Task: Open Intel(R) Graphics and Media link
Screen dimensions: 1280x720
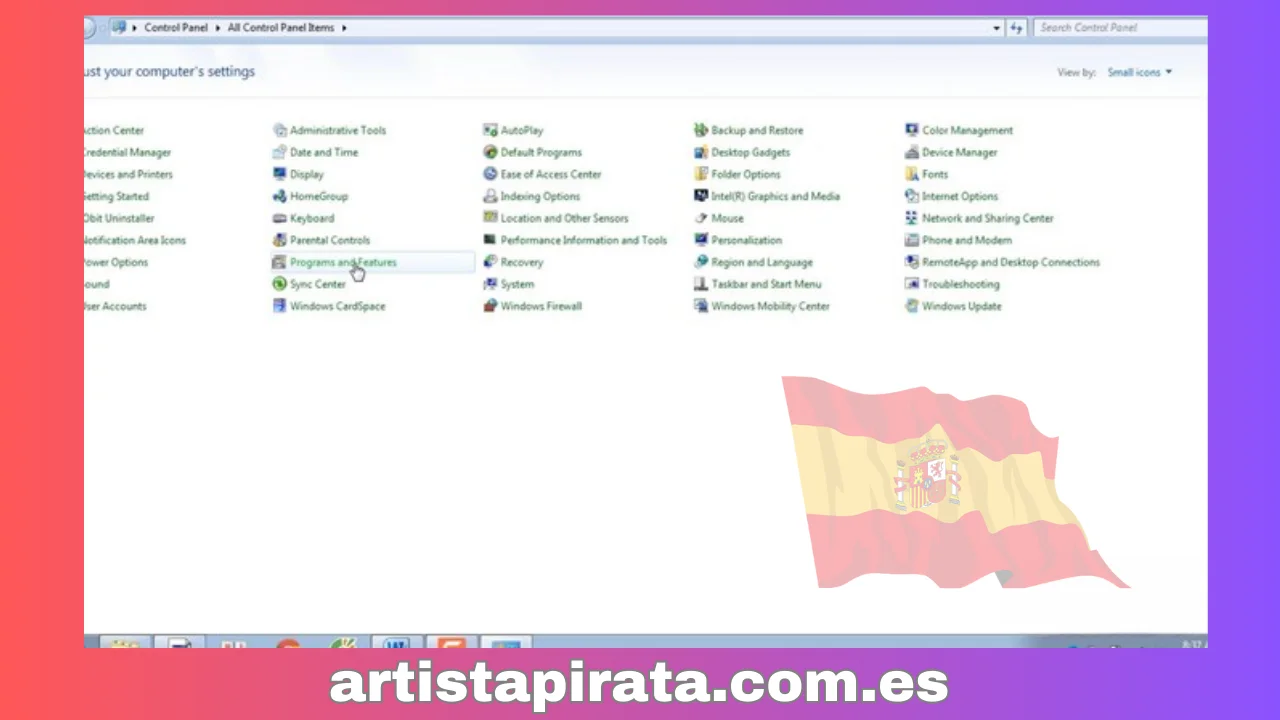Action: pos(775,196)
